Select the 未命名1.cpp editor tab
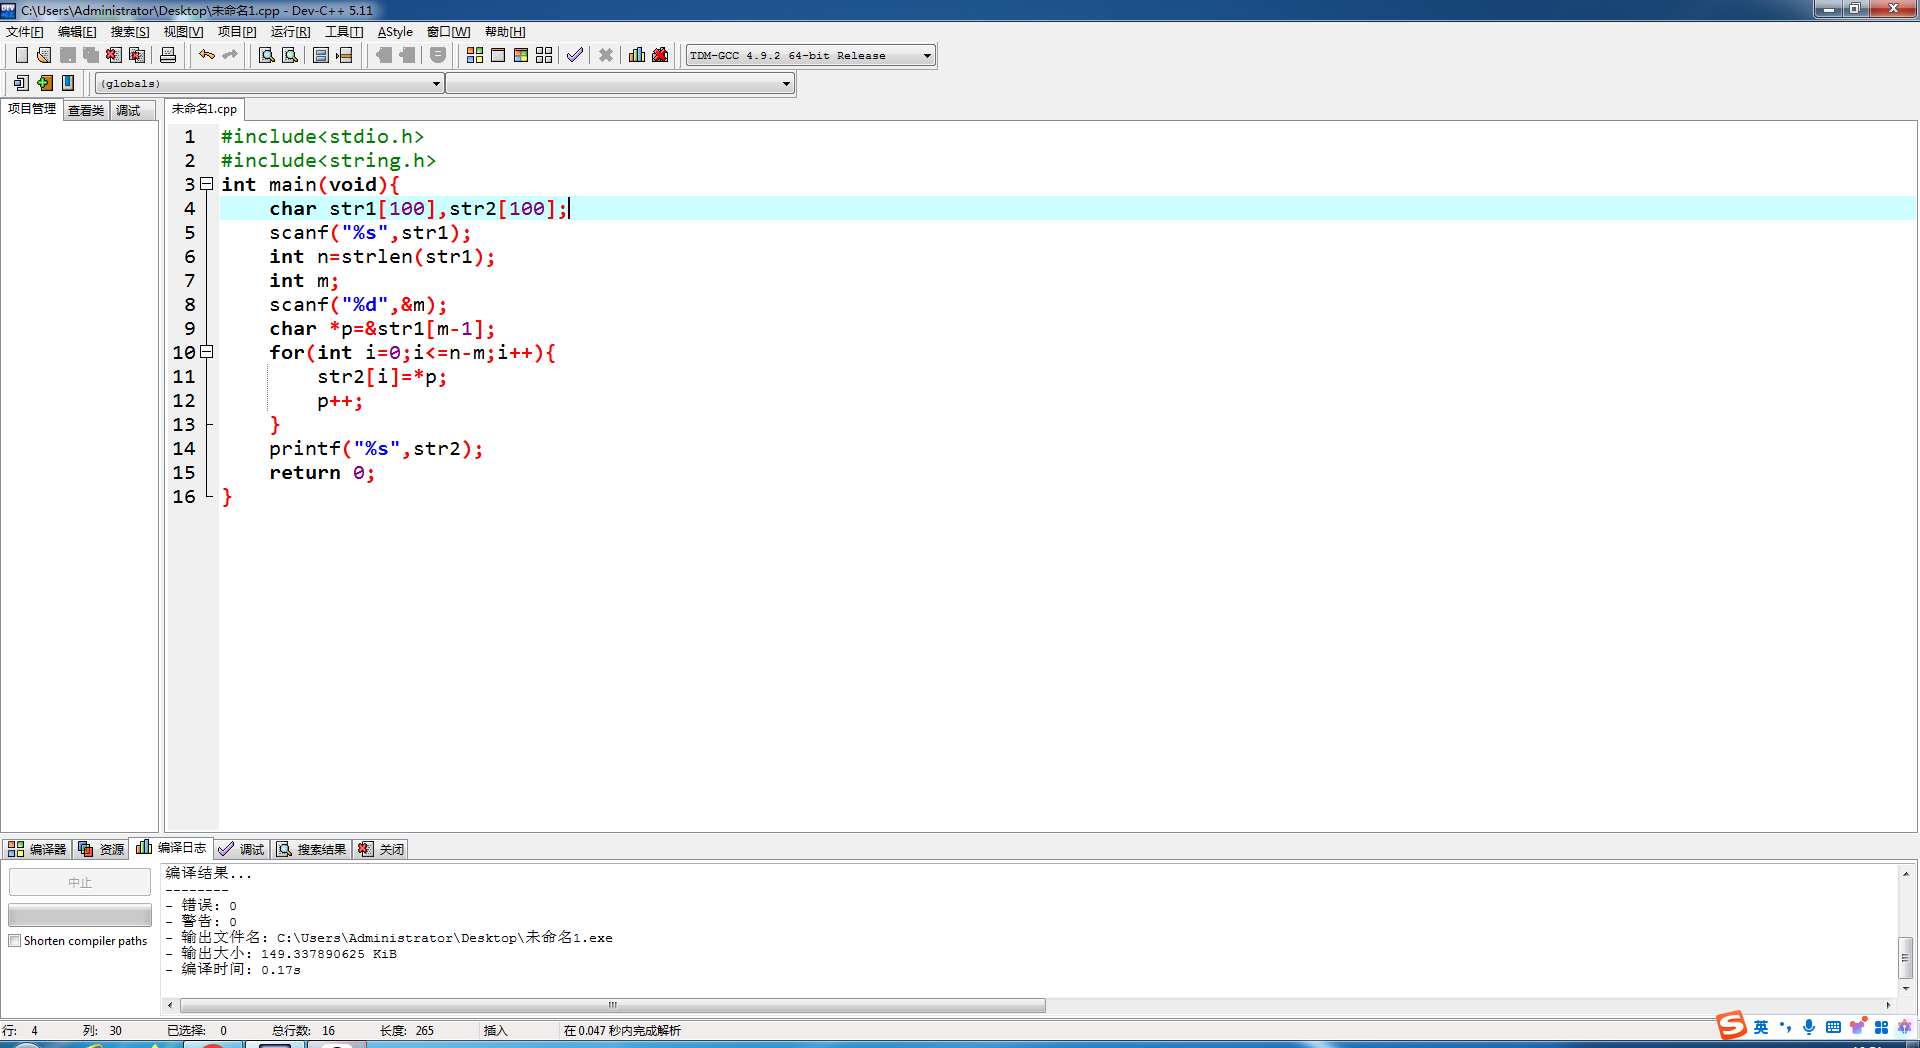 (204, 109)
